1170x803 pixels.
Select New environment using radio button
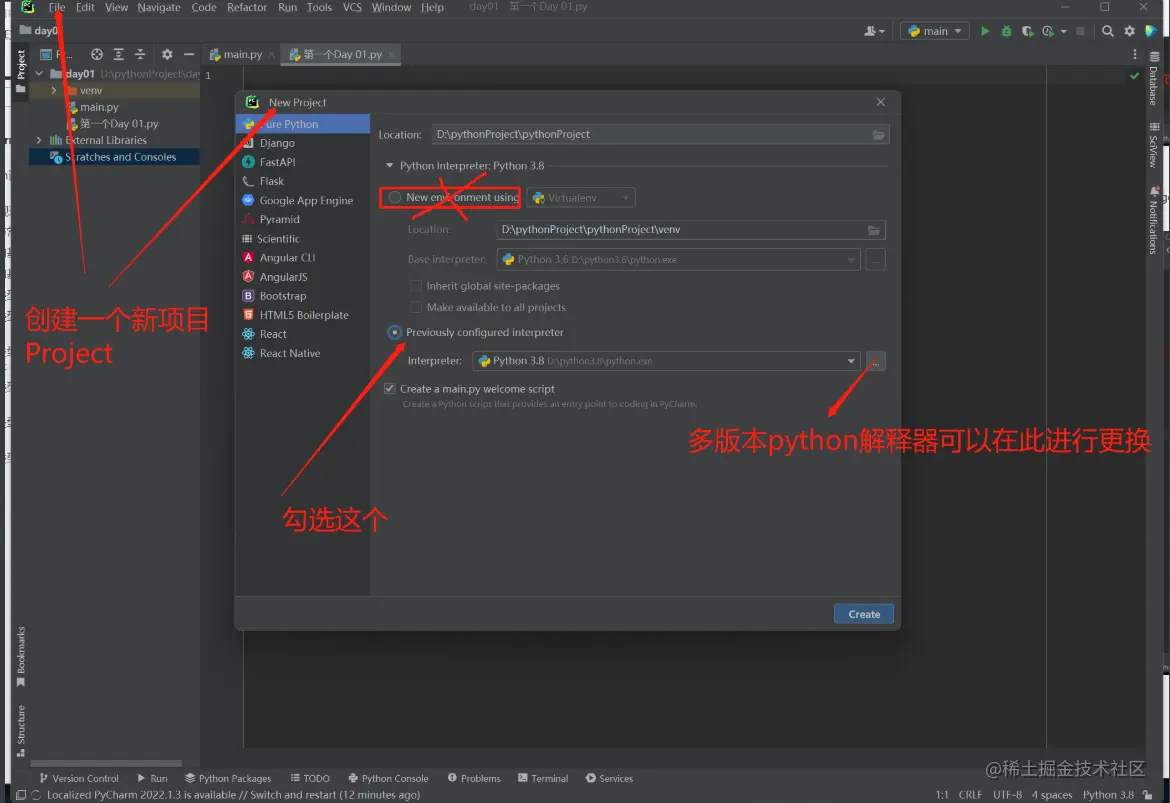[395, 198]
